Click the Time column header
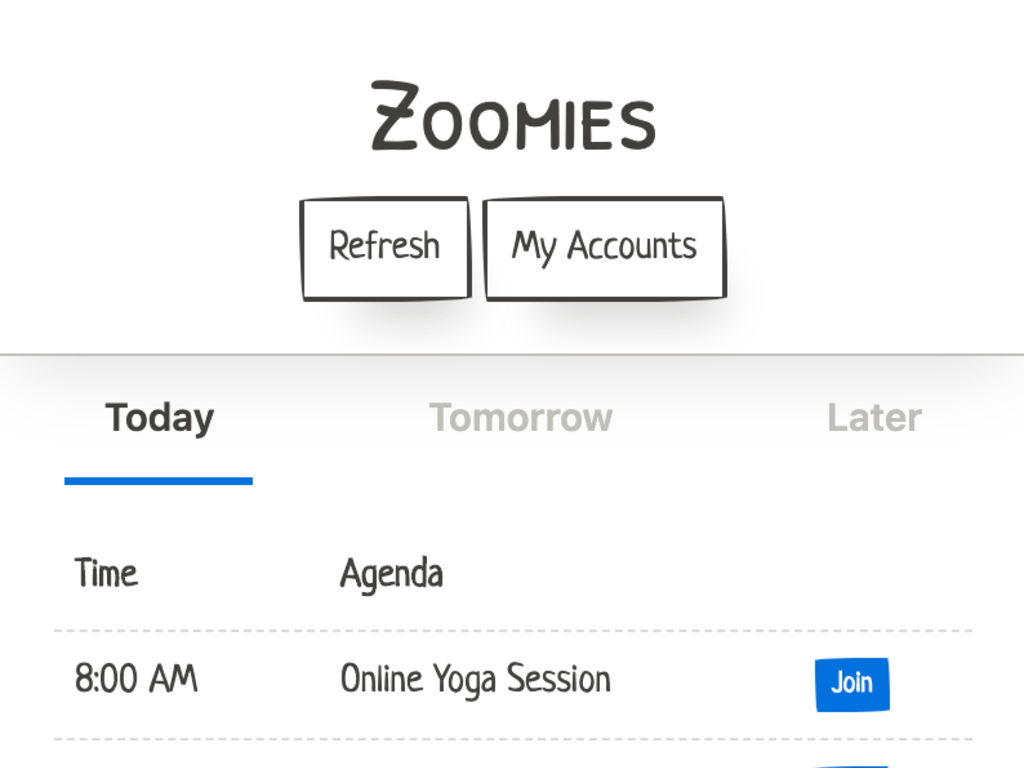 click(106, 574)
